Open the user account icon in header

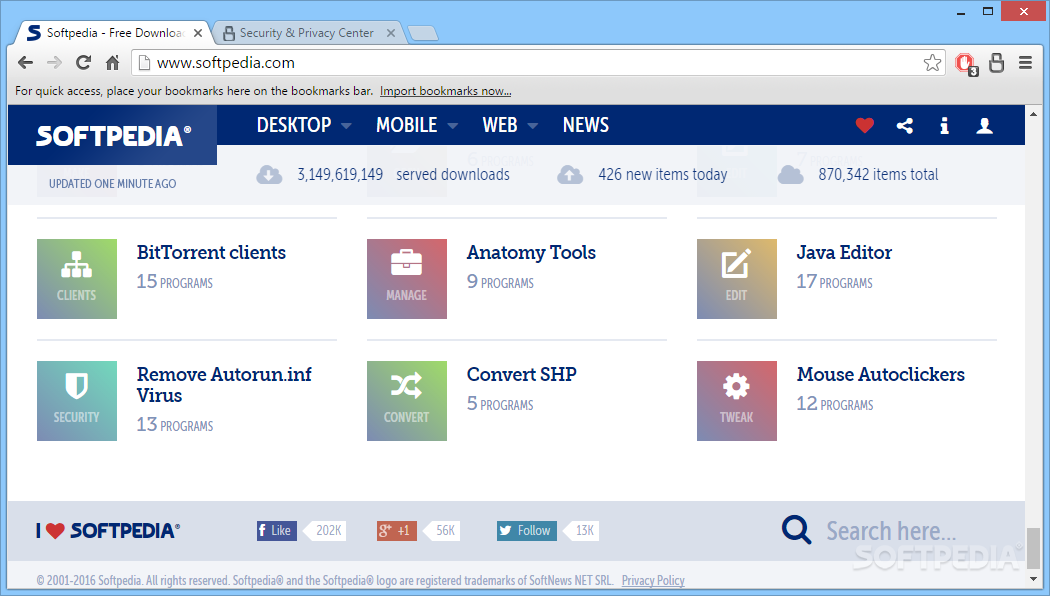pos(984,125)
